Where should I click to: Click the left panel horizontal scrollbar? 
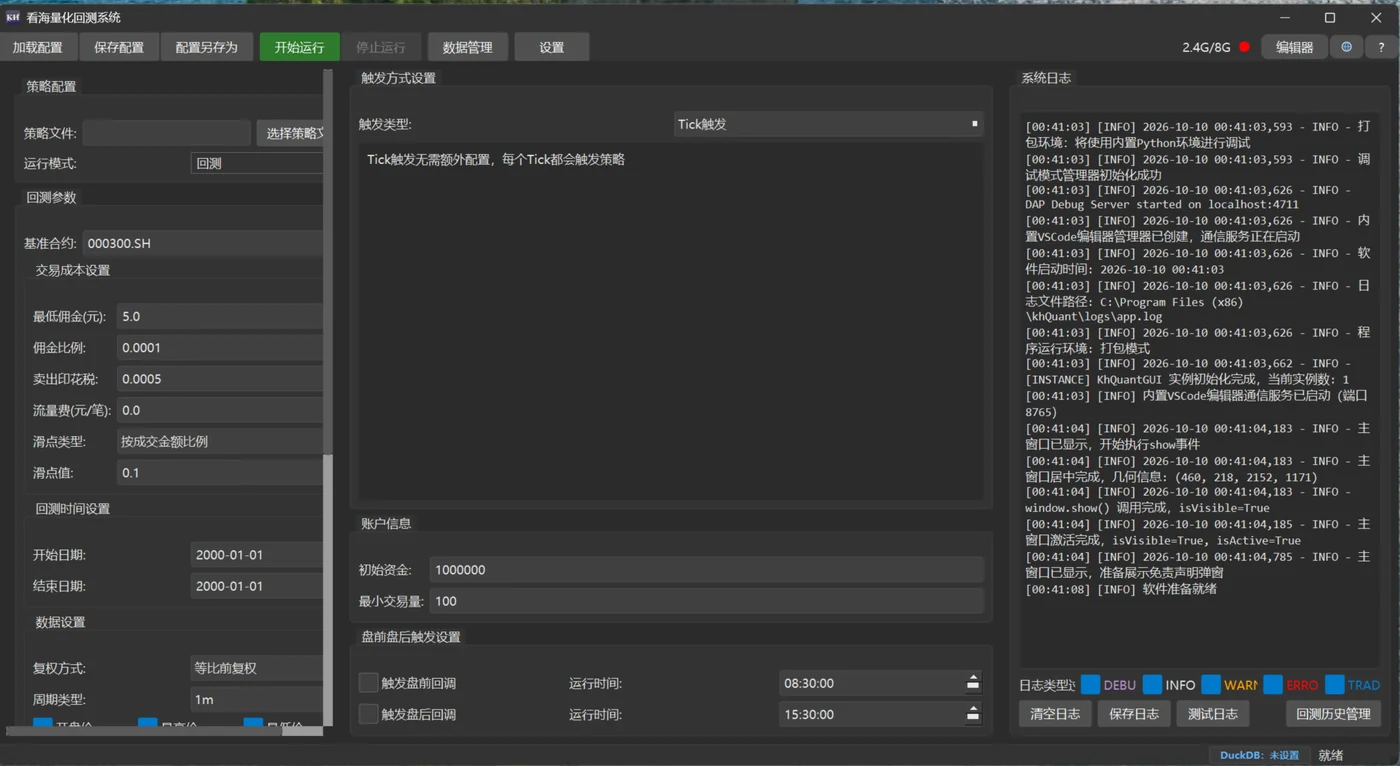tap(164, 731)
